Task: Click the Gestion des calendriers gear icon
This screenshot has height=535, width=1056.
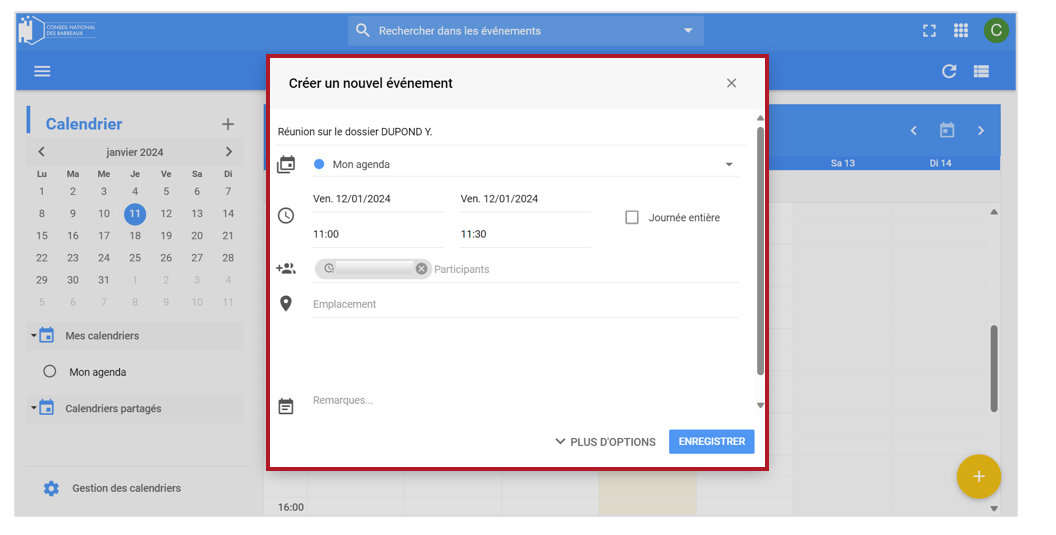Action: click(x=51, y=488)
